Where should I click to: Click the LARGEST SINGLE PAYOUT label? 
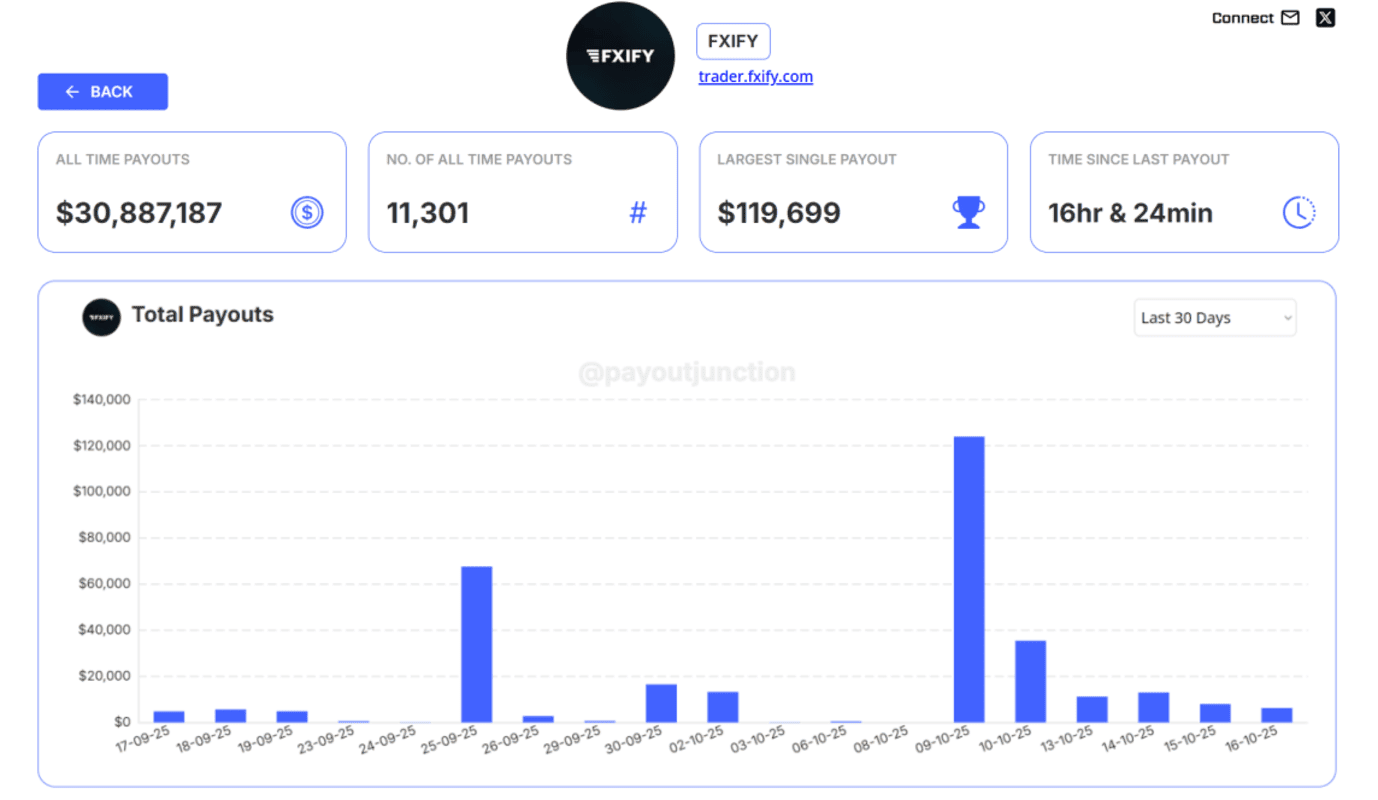[x=807, y=159]
